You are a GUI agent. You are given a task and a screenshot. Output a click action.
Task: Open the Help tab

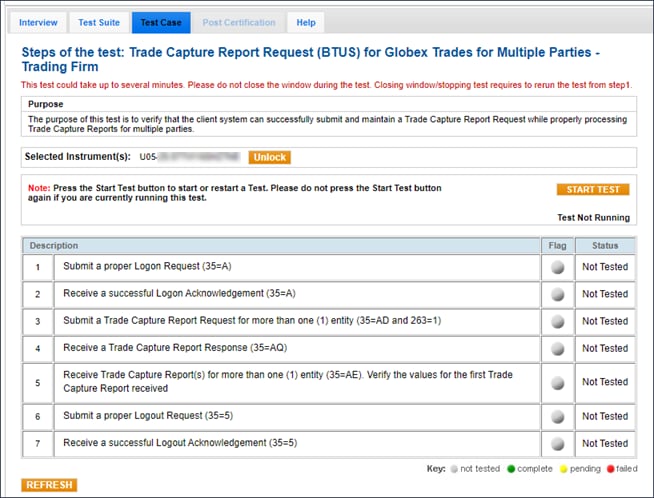pos(306,22)
